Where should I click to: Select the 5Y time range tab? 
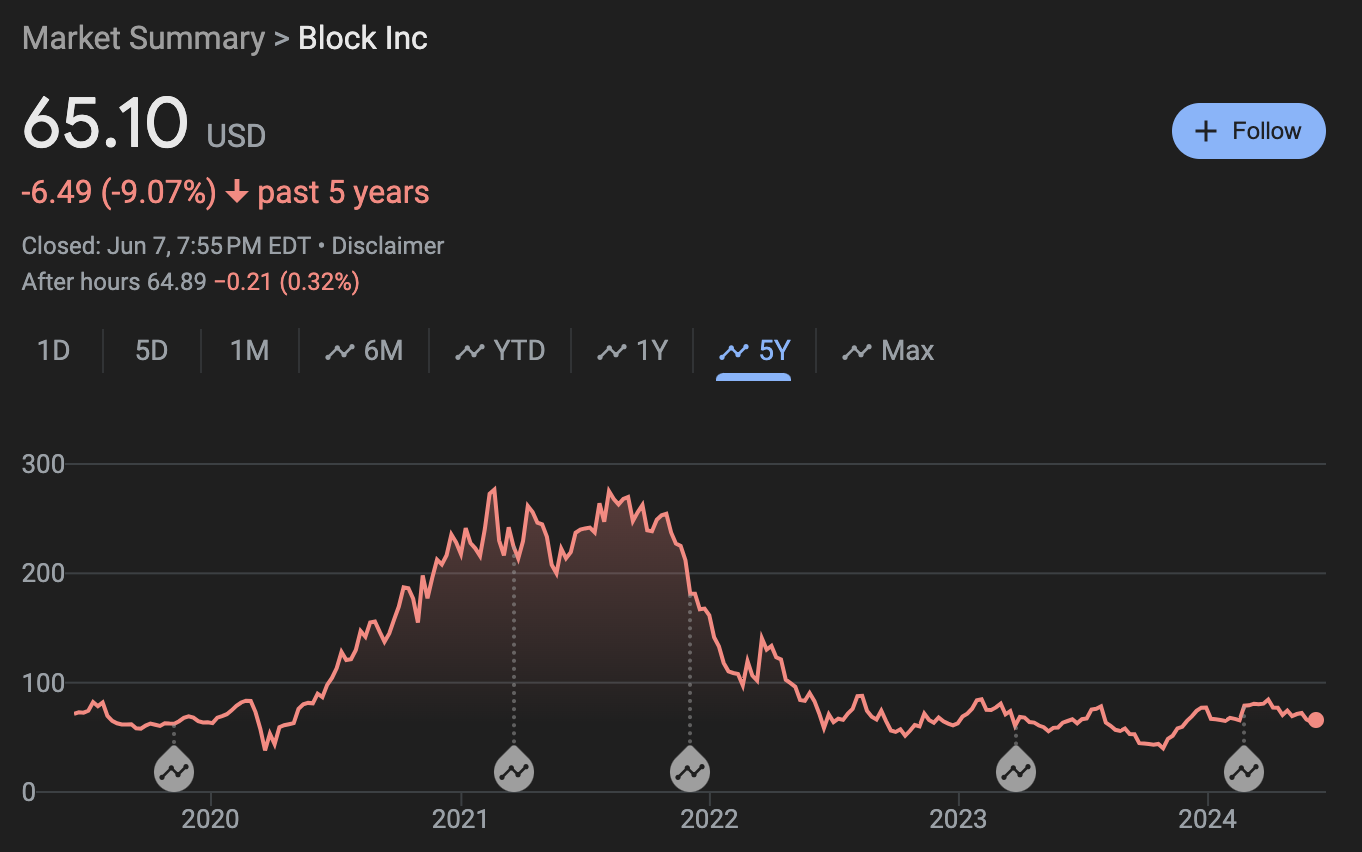pos(755,351)
